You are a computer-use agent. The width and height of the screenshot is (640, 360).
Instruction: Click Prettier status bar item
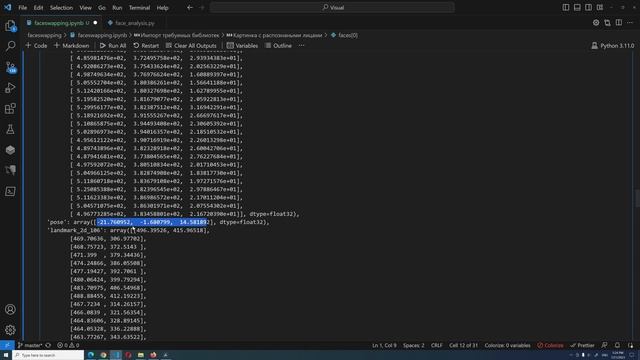point(582,345)
